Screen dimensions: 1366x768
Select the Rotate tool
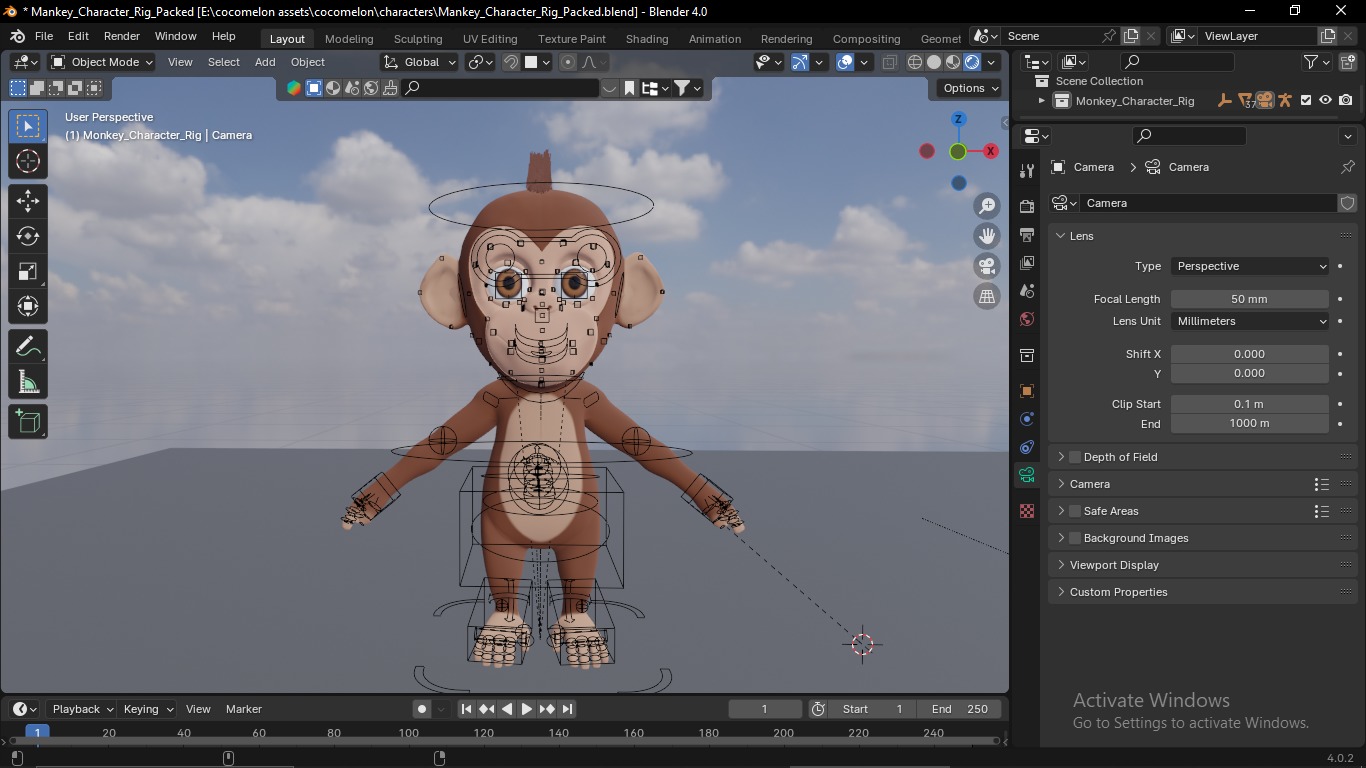(x=28, y=236)
